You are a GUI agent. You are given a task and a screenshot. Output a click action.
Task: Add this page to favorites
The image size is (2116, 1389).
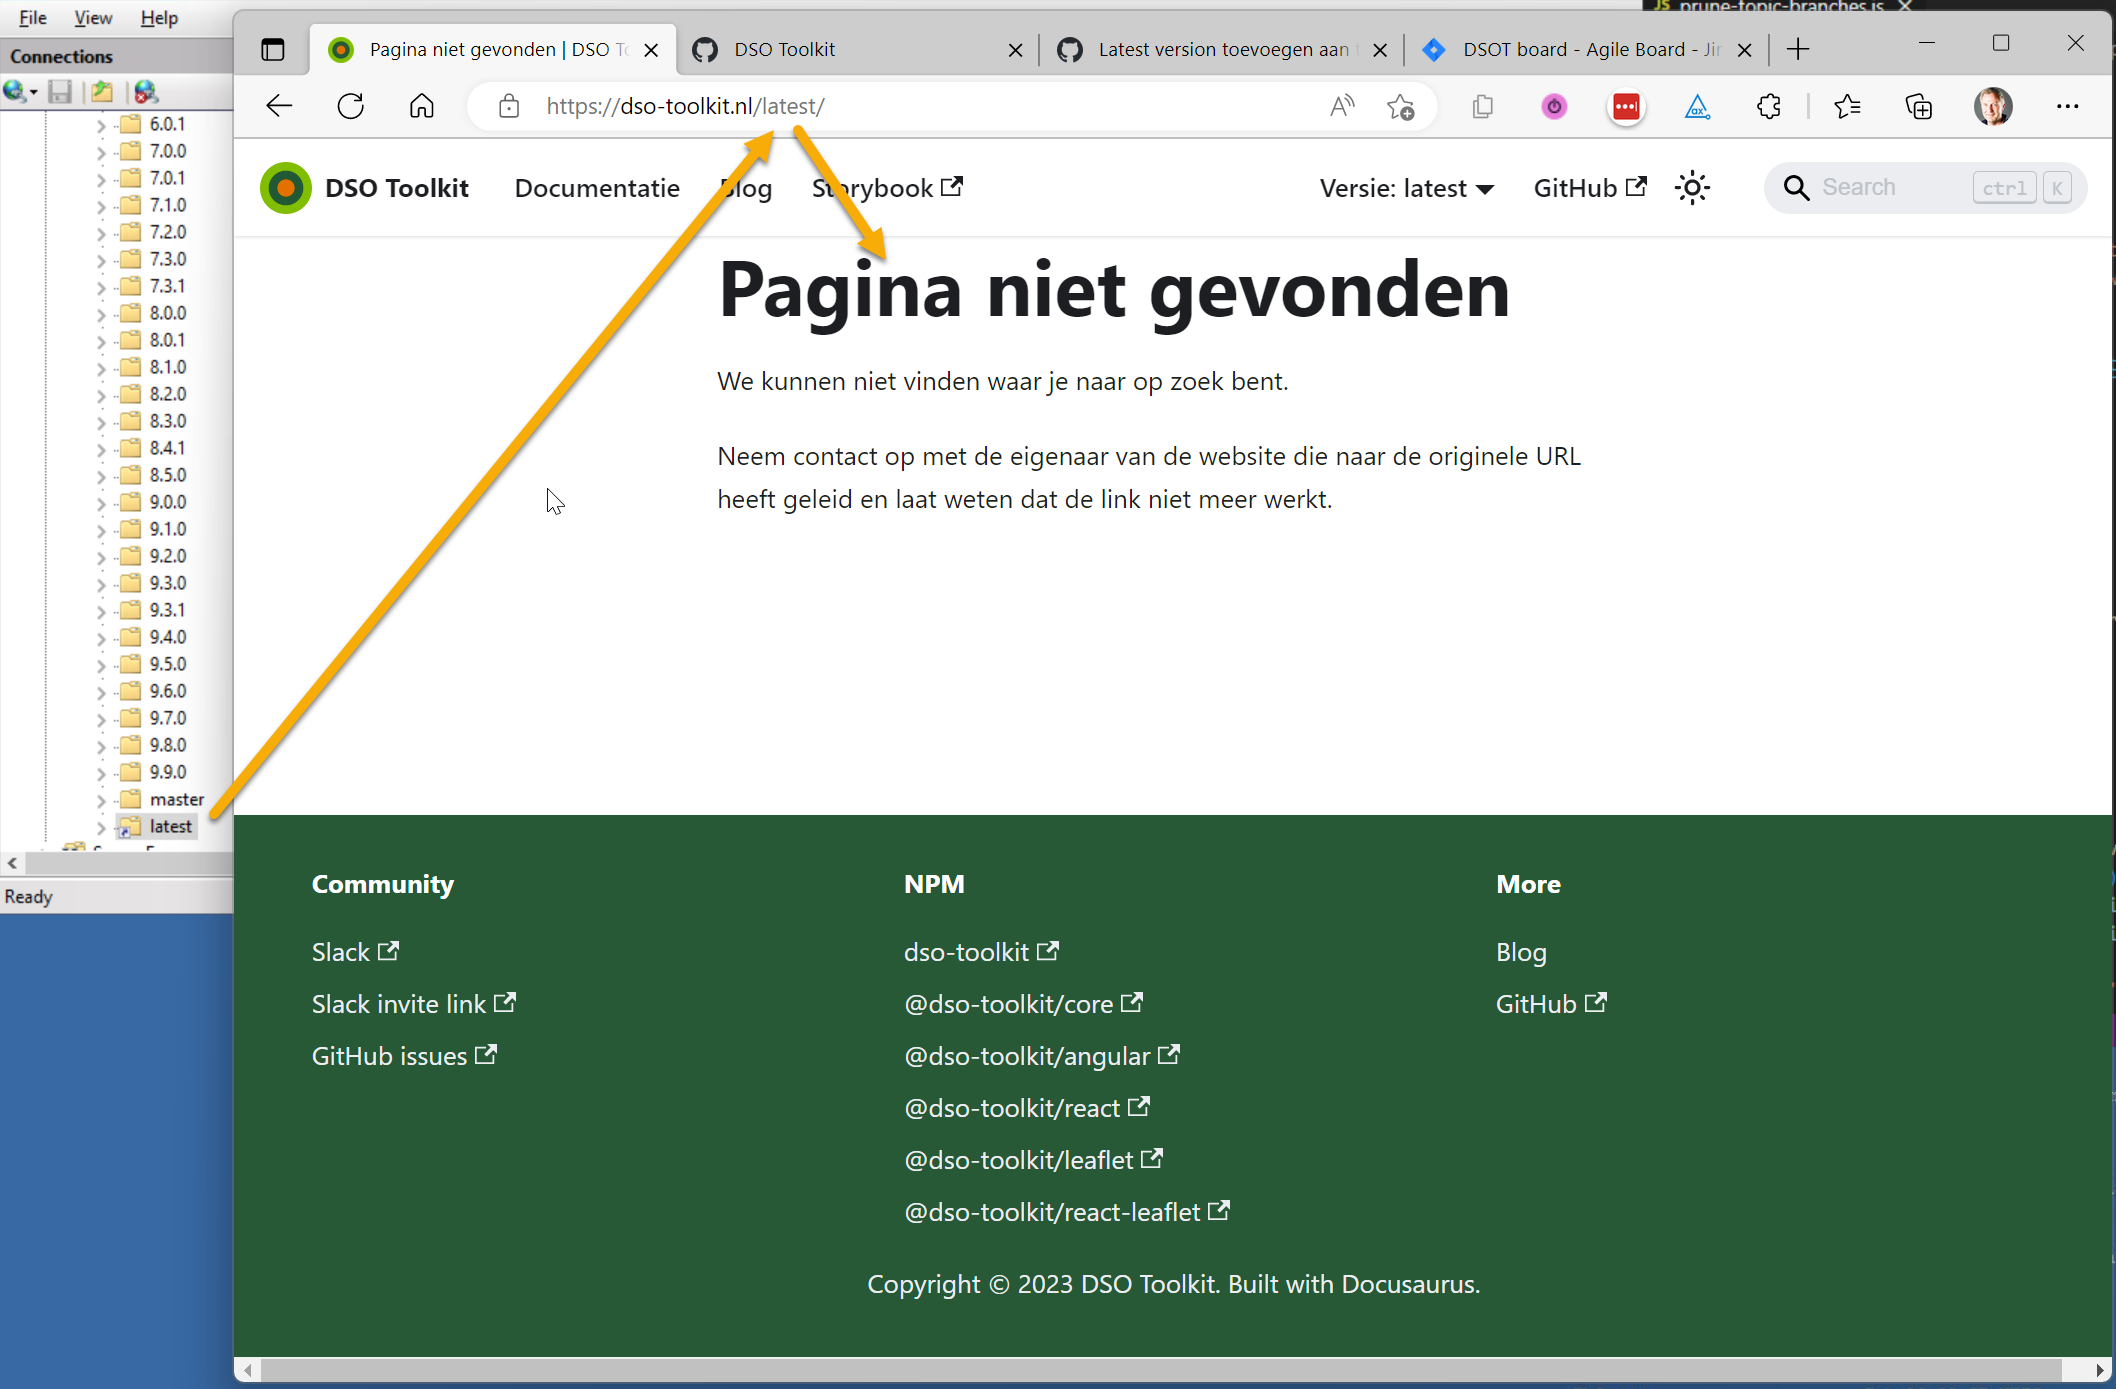coord(1401,106)
